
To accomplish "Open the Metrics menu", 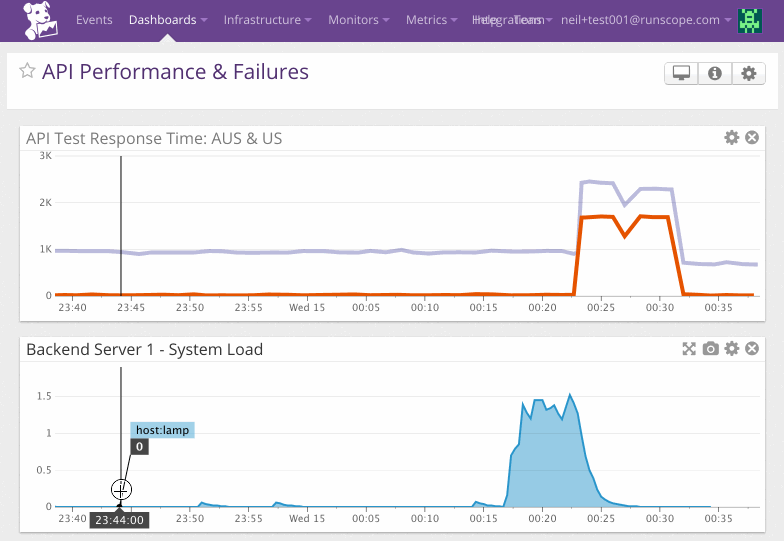I will (x=431, y=20).
